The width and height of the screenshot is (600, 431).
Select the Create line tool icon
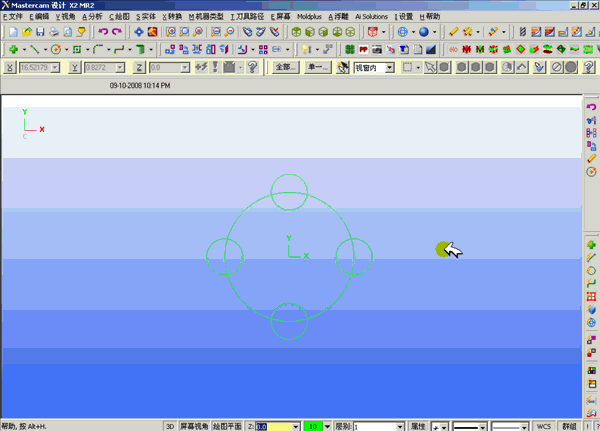(x=35, y=49)
